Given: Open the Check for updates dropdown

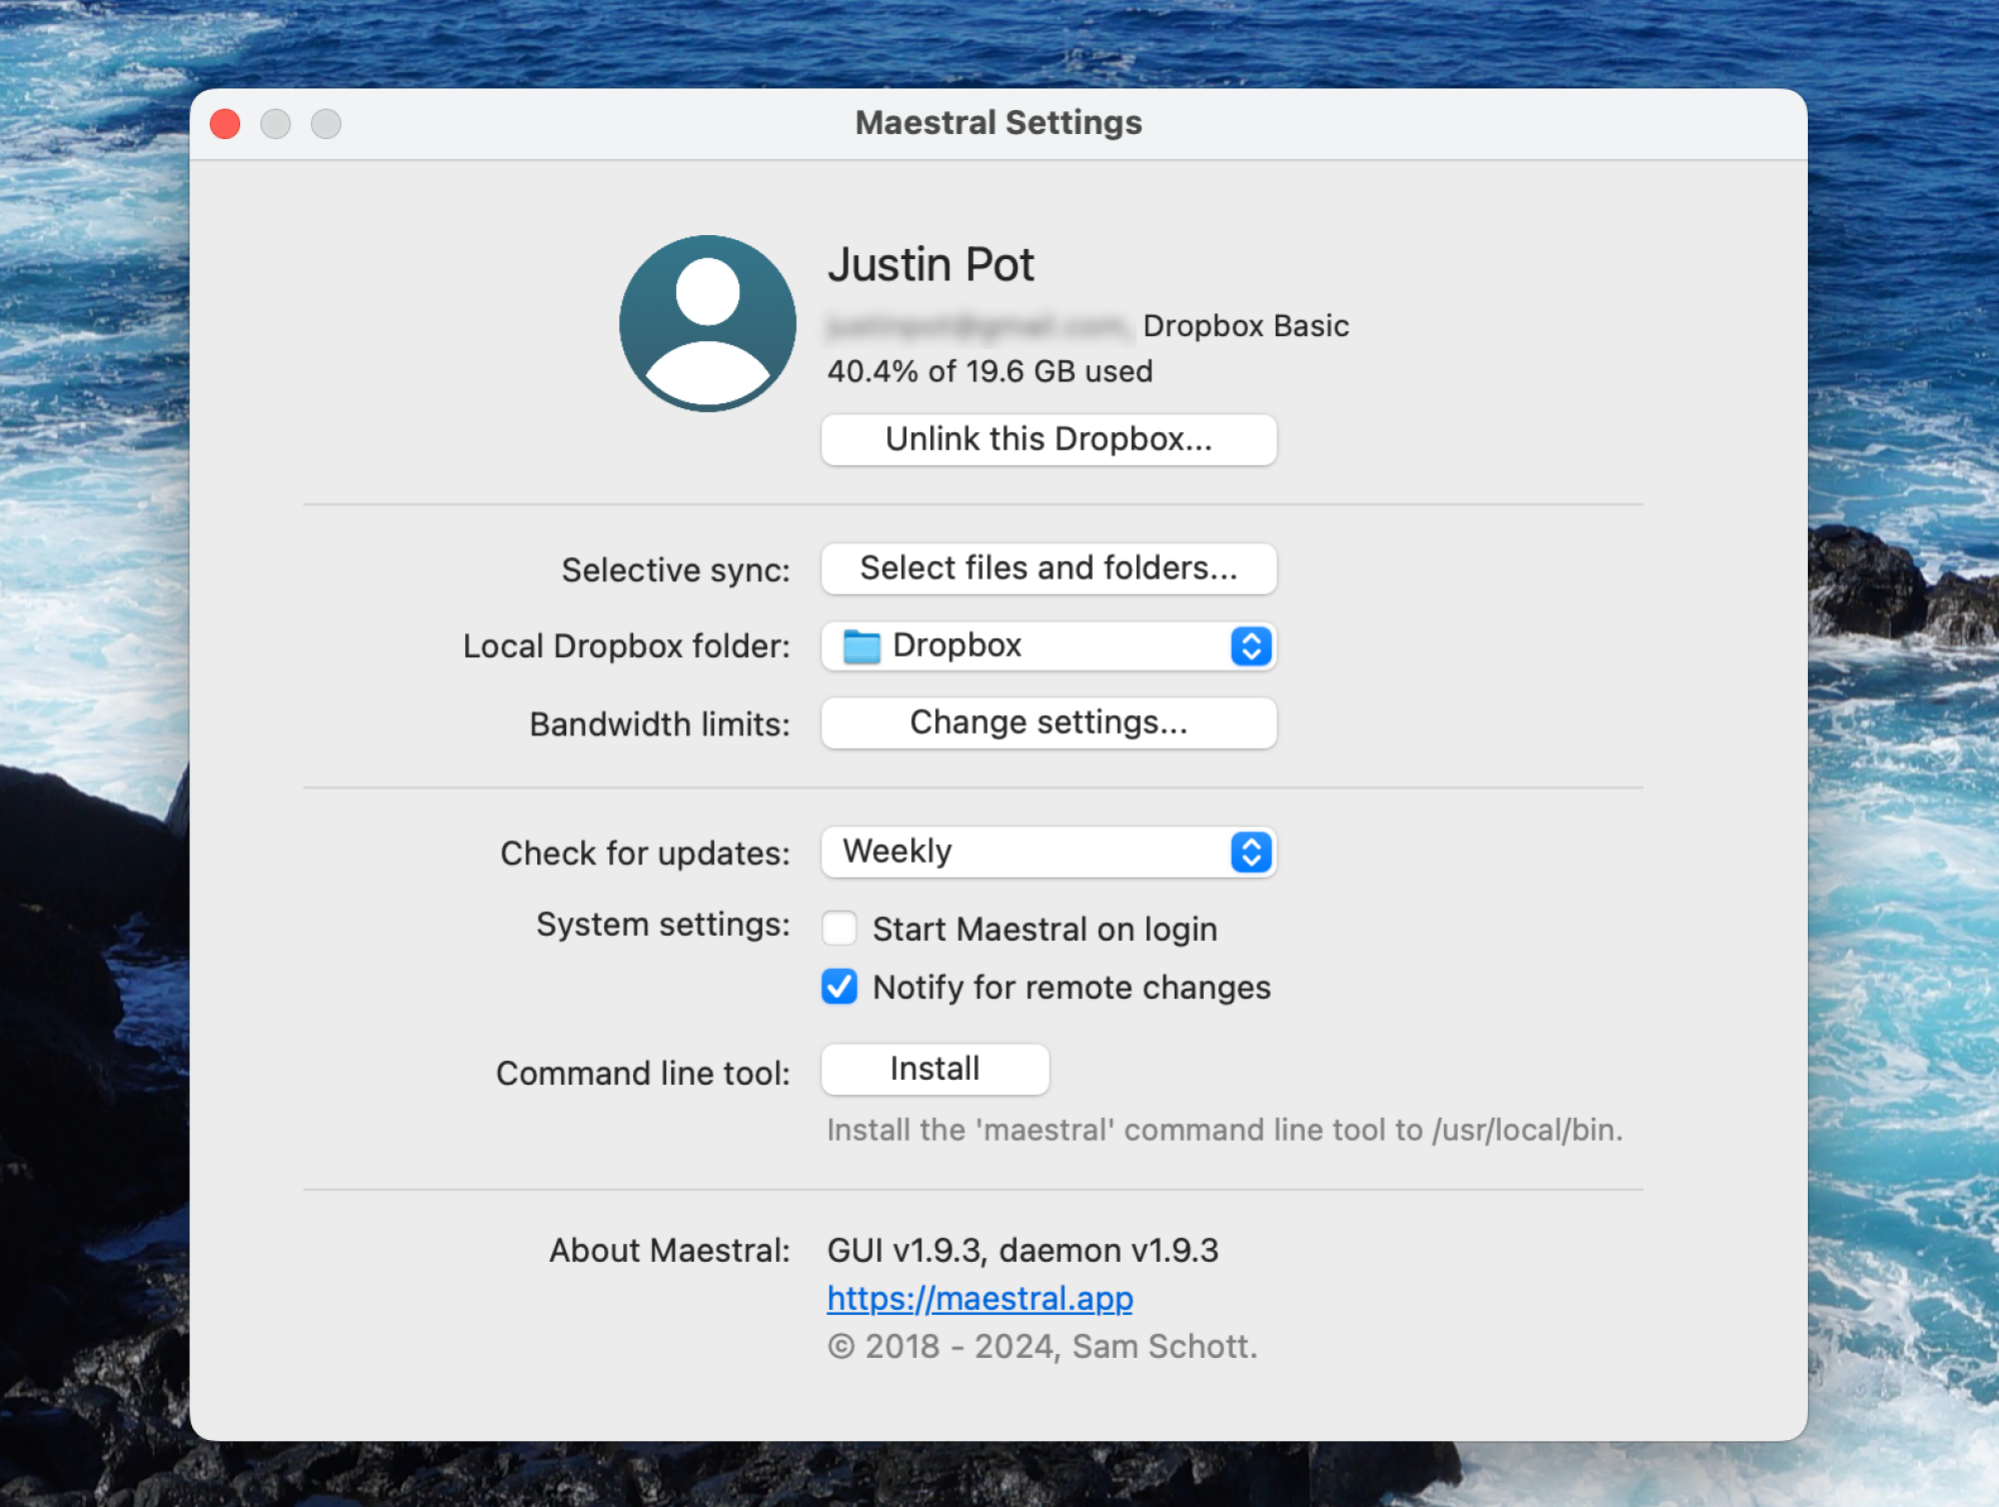Looking at the screenshot, I should [1048, 852].
